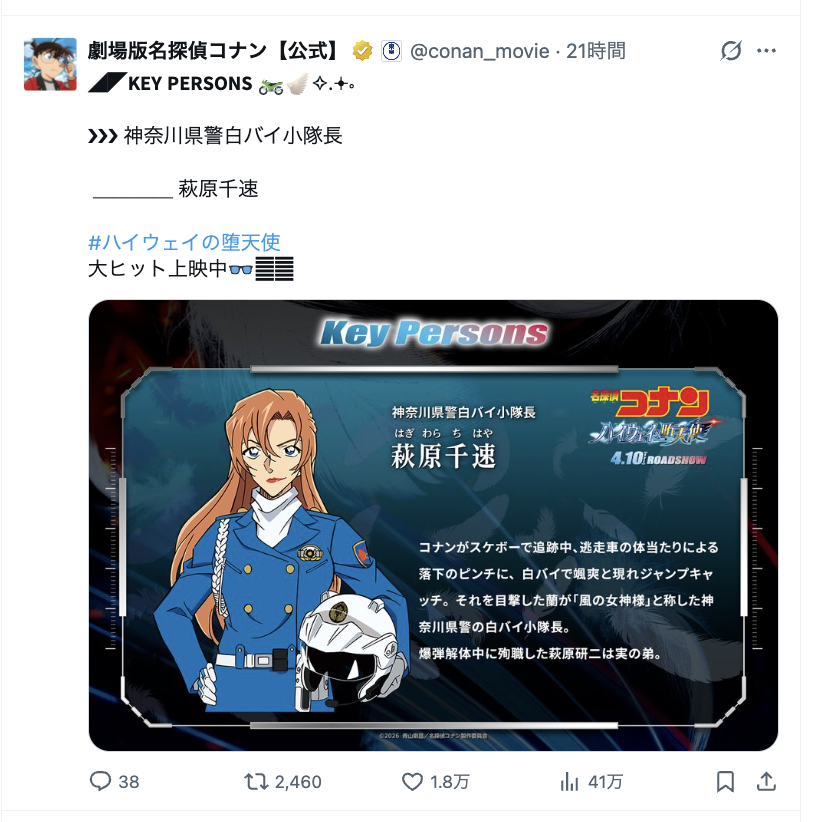
Task: Click the view count 41万
Action: [x=606, y=782]
